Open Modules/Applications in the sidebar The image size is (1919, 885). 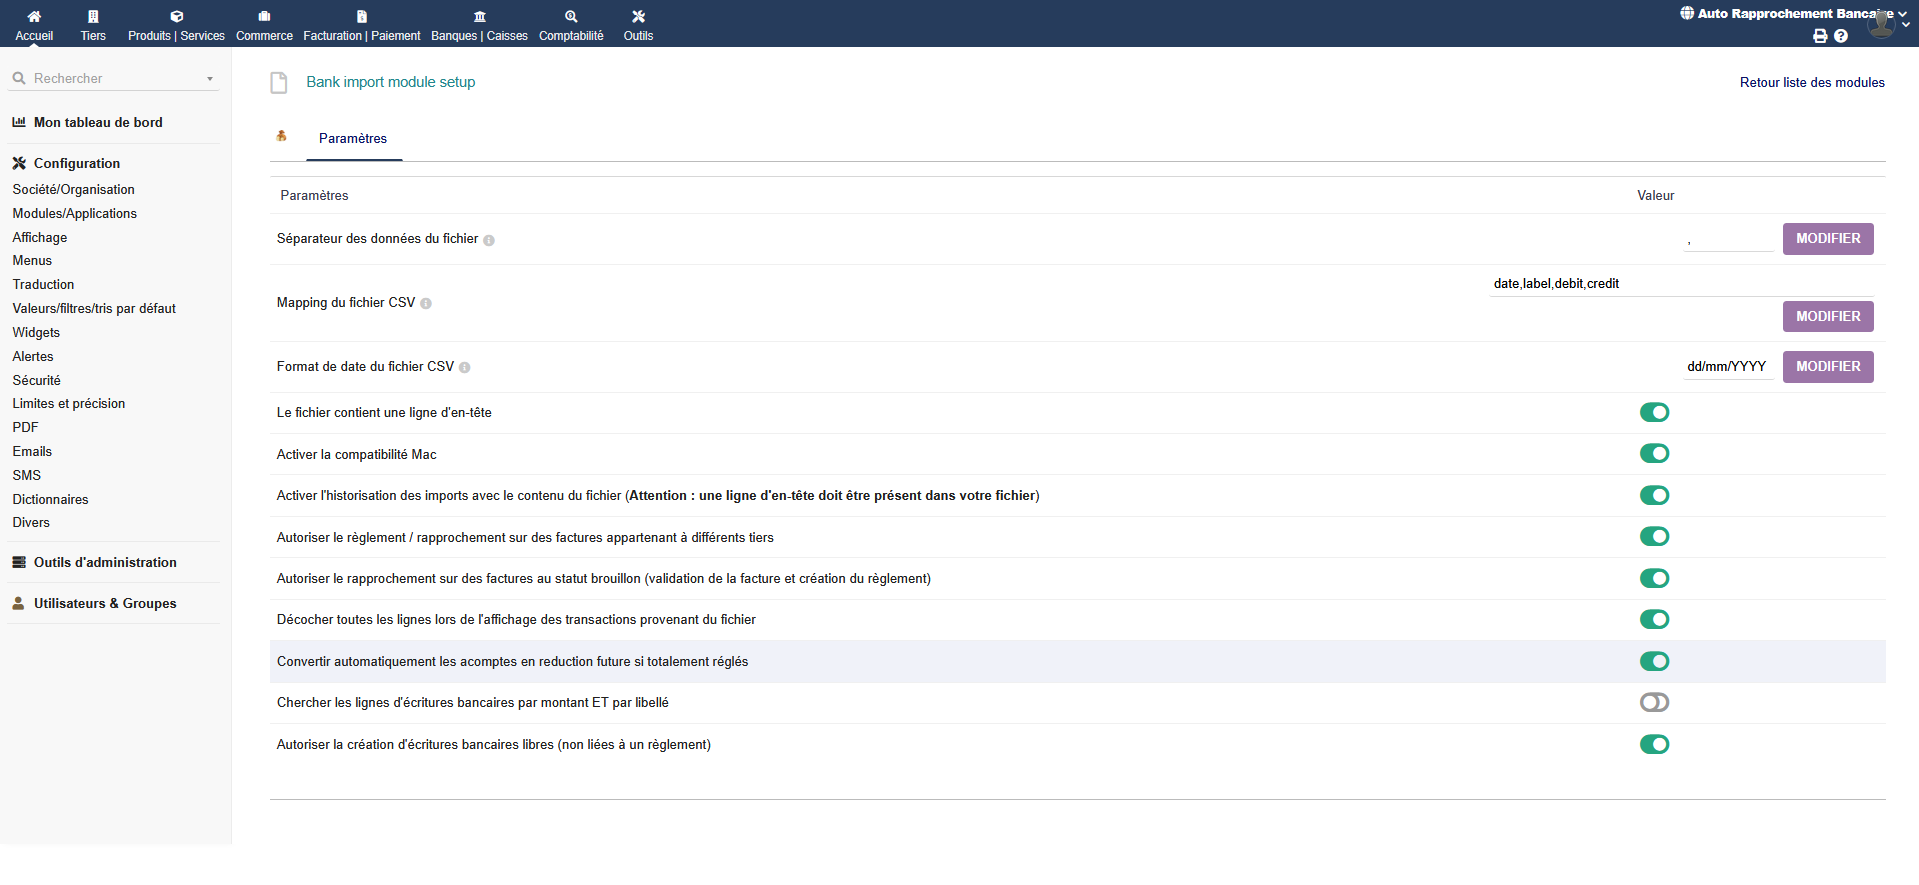tap(75, 214)
